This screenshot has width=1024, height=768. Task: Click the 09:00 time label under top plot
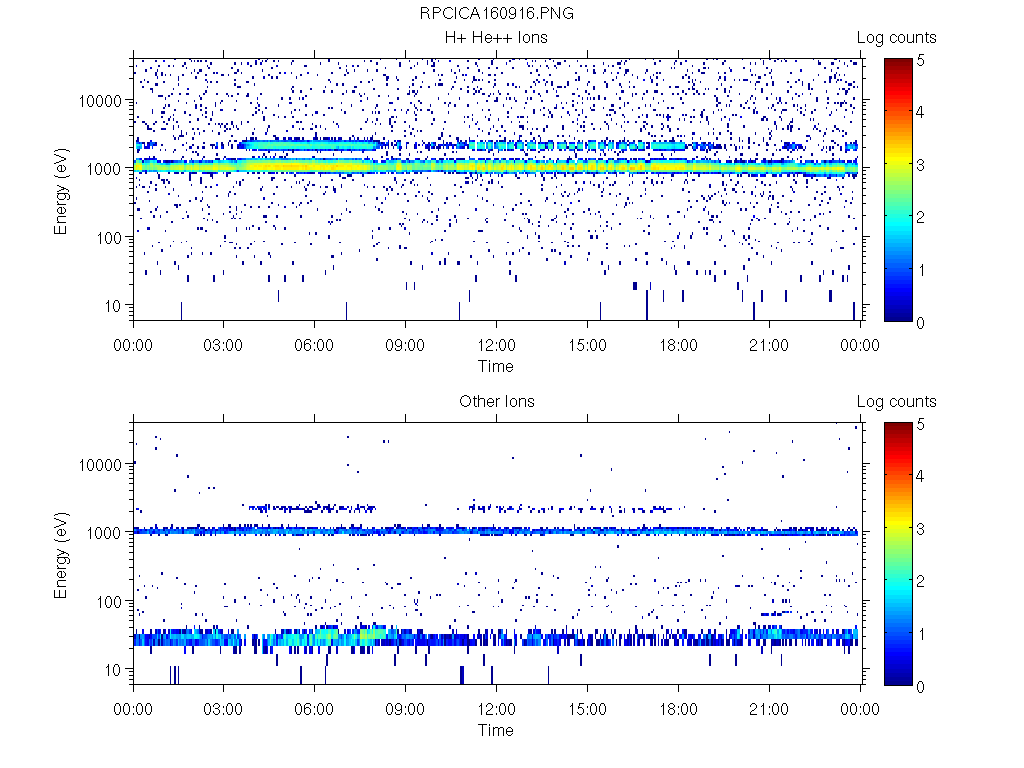[x=405, y=345]
